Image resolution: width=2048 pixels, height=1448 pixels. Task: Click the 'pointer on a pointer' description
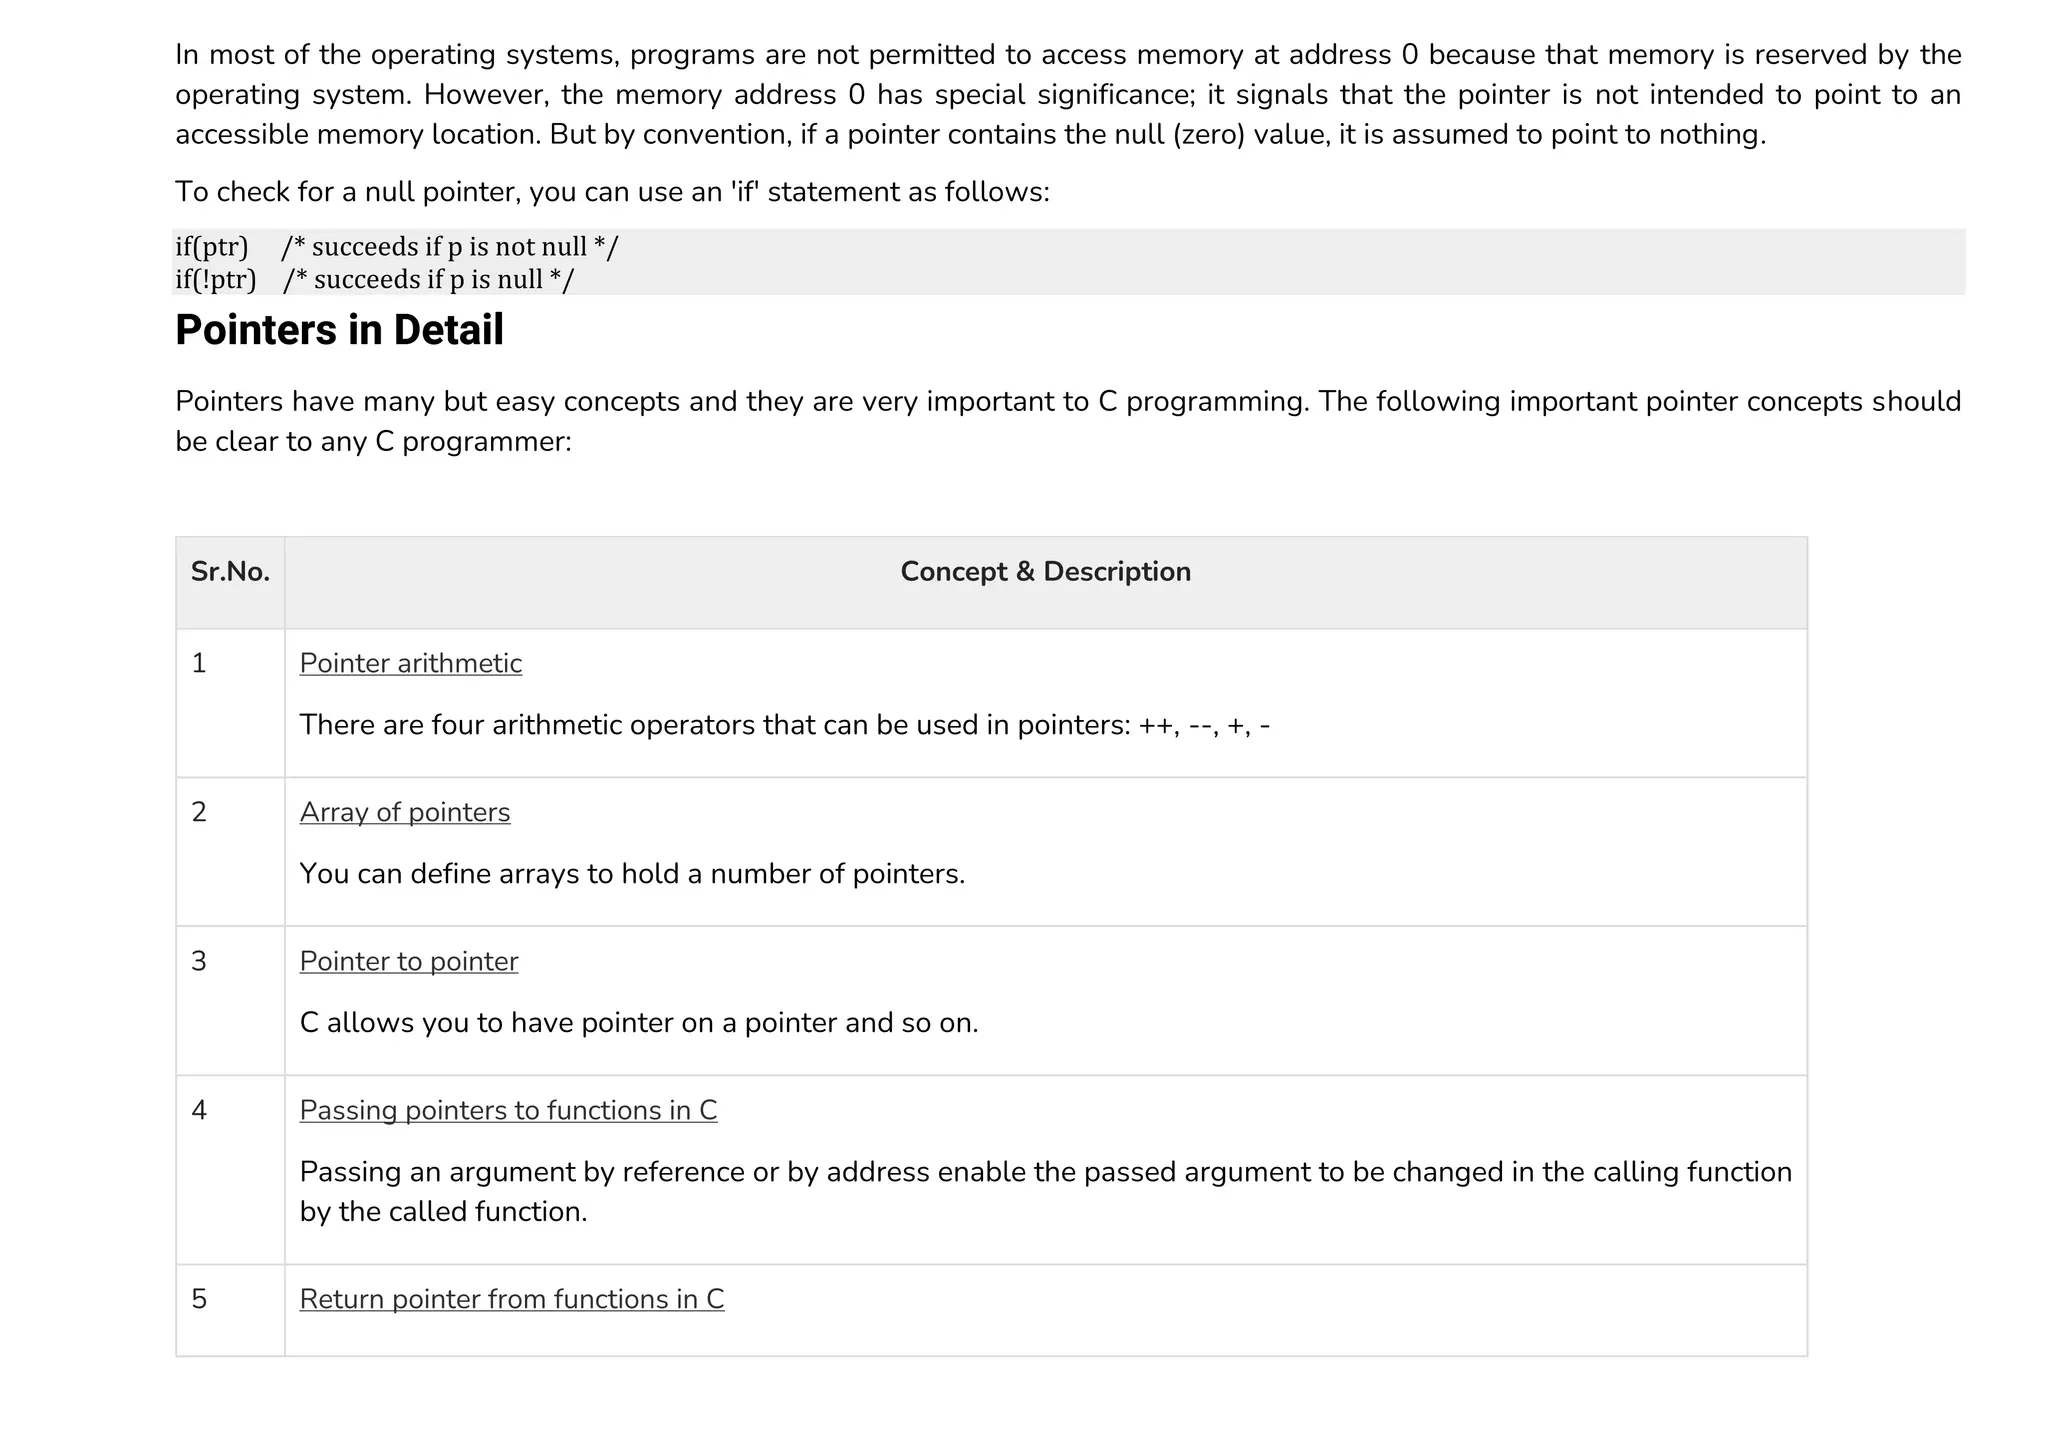(638, 1023)
